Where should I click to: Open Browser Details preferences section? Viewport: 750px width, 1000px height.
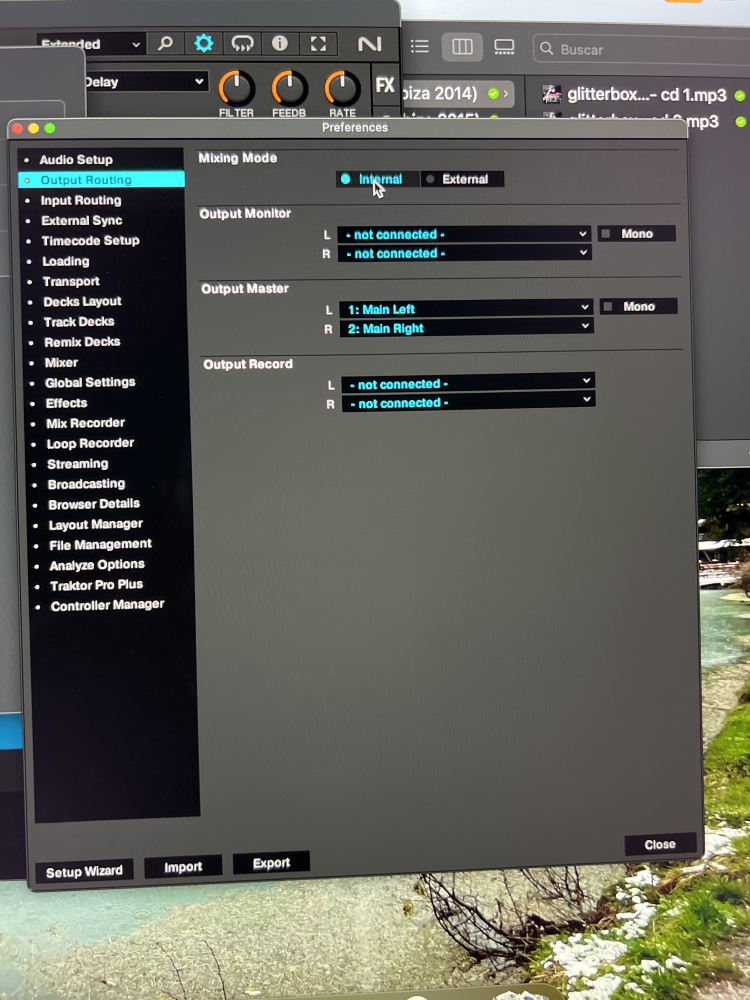(x=94, y=504)
